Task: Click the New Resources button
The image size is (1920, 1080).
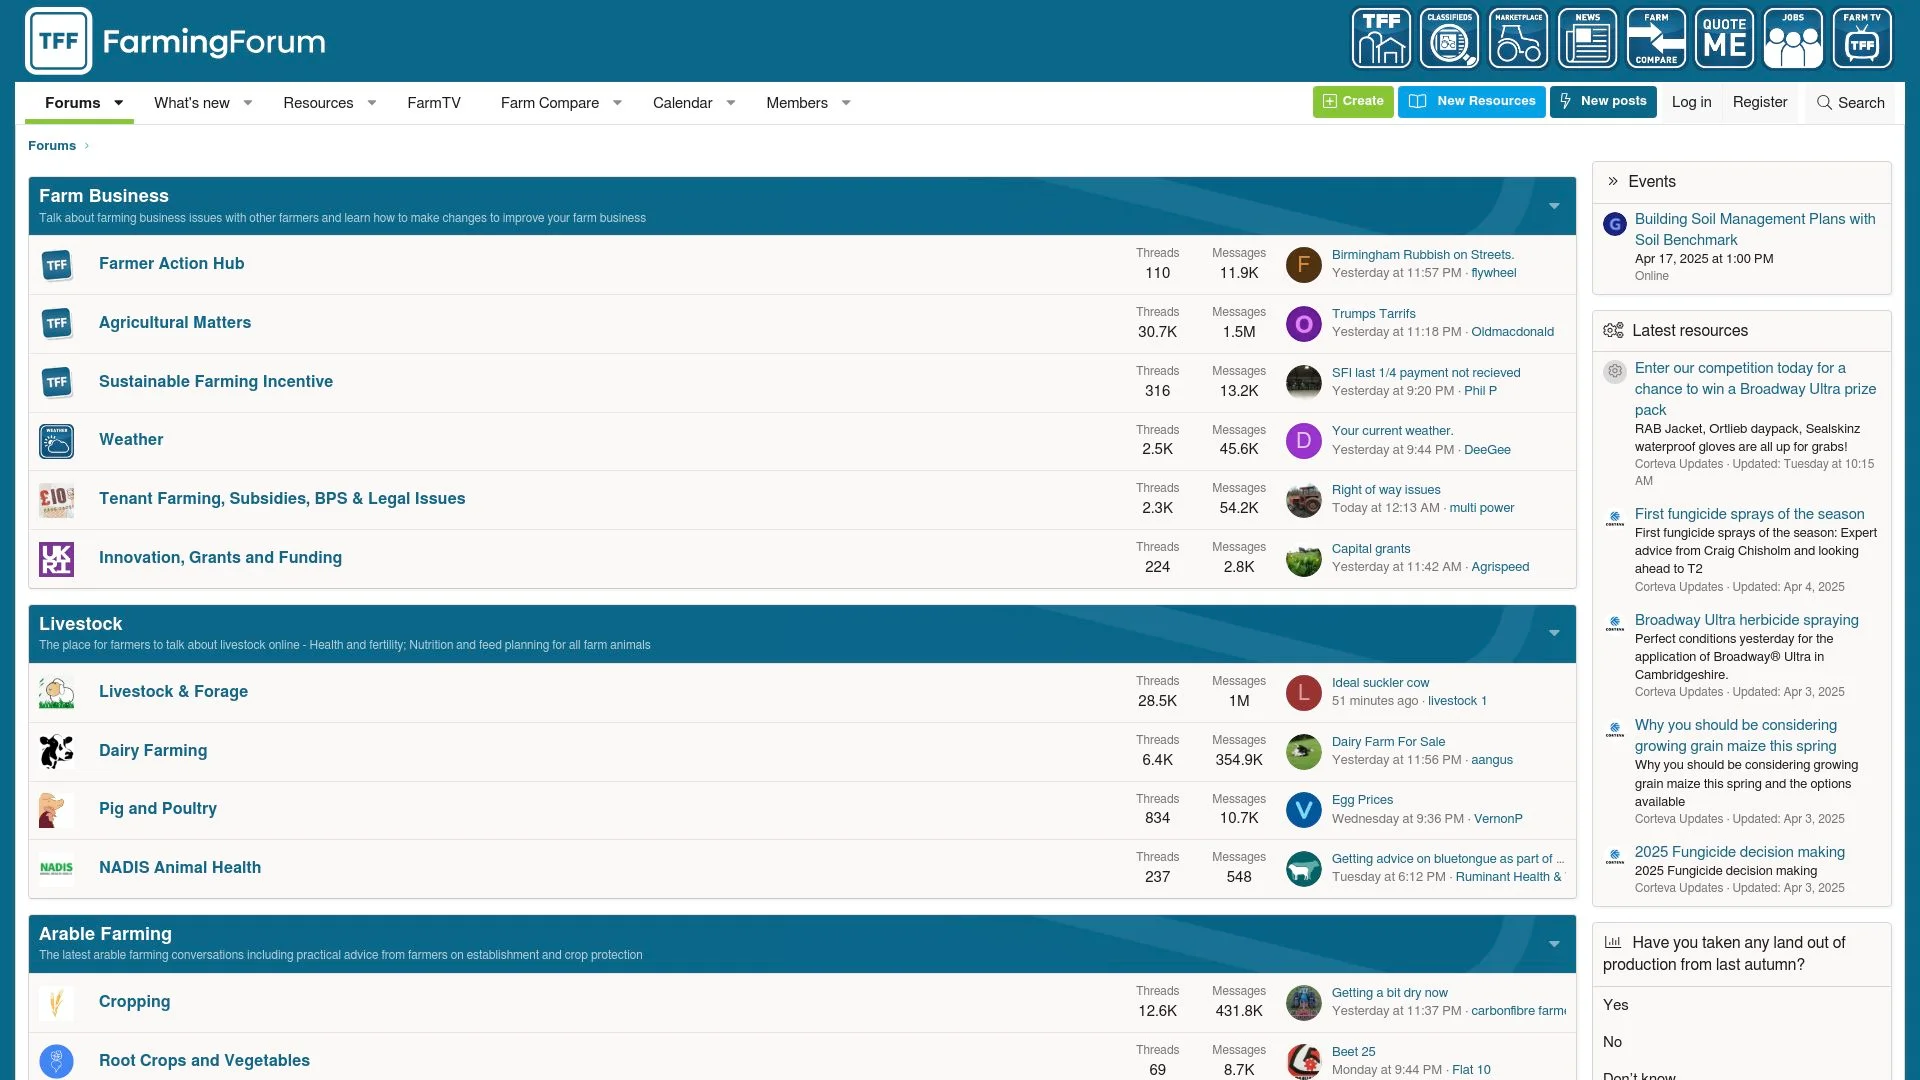Action: point(1472,101)
